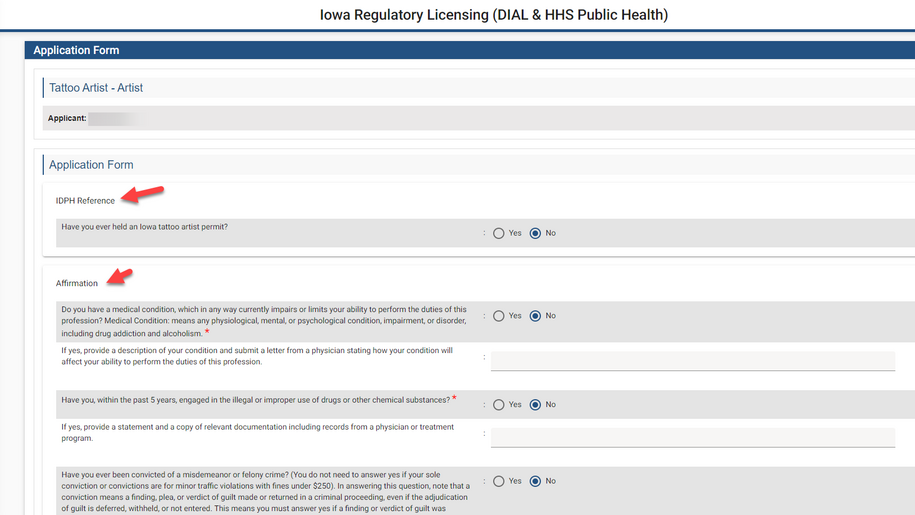Click the IDPH Reference section label
915x515 pixels.
click(85, 201)
